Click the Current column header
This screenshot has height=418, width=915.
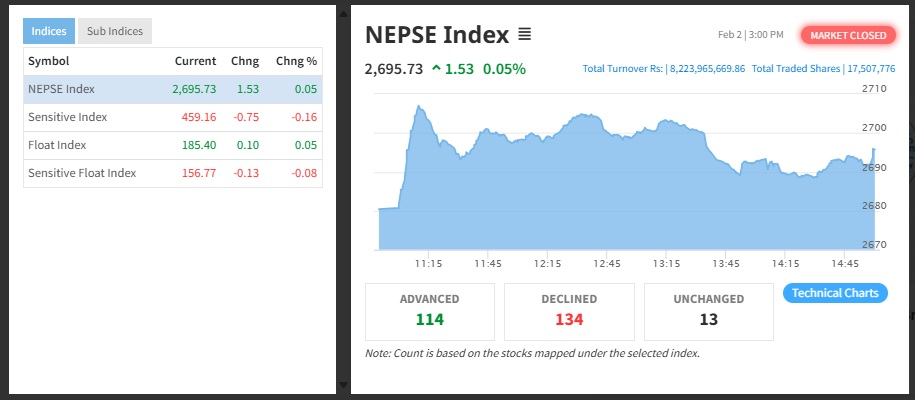tap(195, 61)
